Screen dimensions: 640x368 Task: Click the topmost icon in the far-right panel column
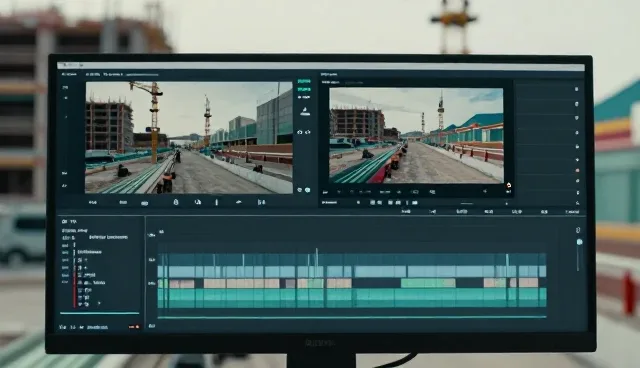pos(577,89)
